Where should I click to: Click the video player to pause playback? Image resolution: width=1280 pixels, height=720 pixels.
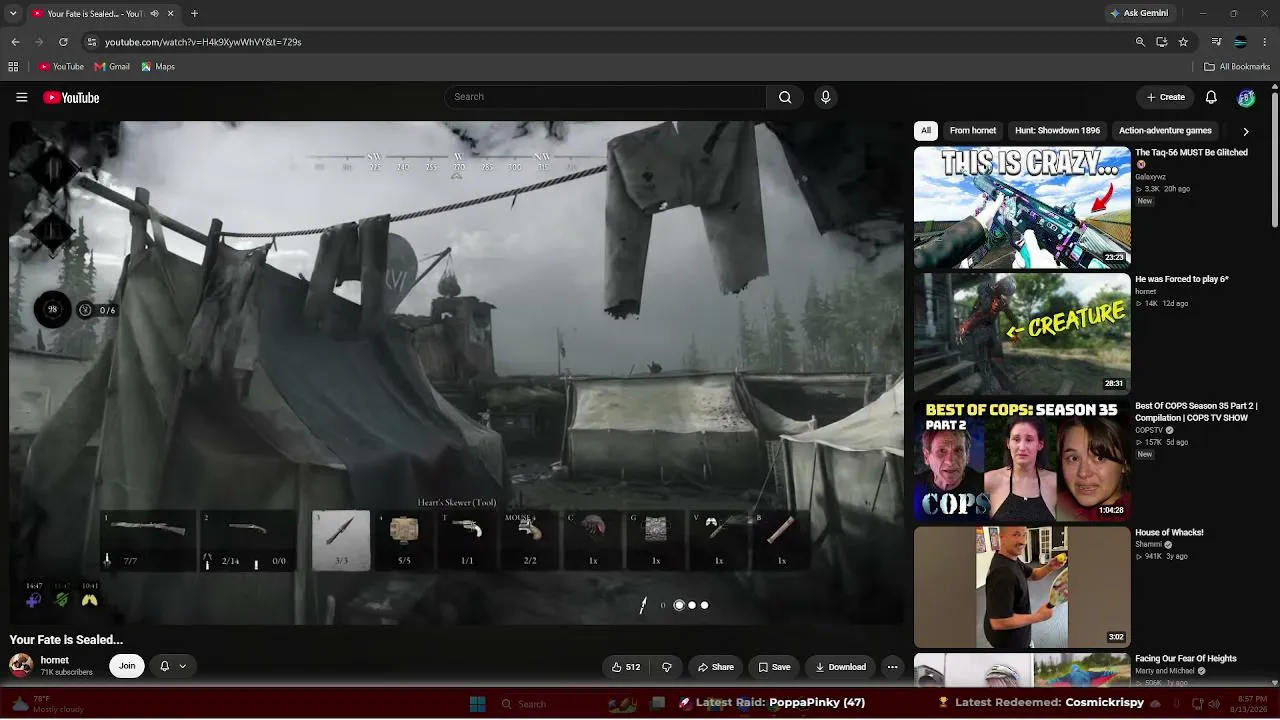point(457,372)
